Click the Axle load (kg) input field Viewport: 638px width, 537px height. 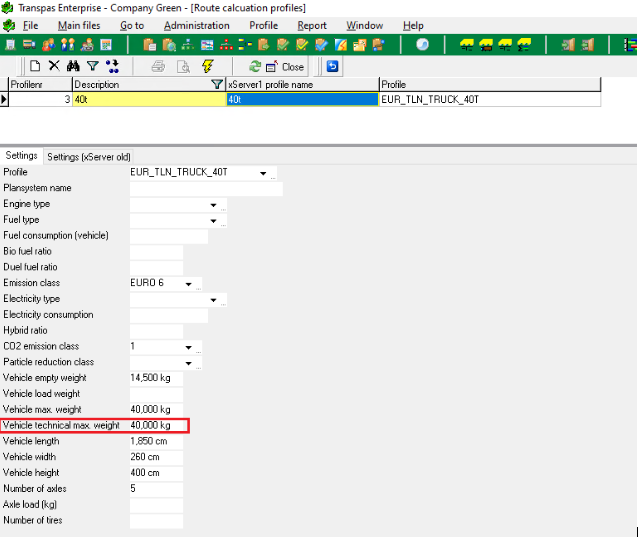[156, 504]
